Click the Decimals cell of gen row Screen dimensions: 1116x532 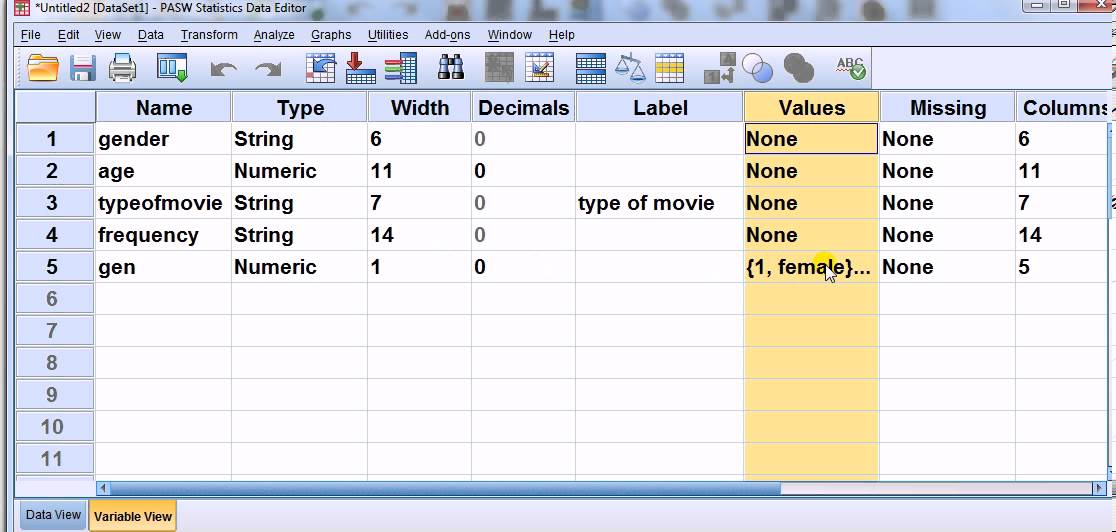(524, 267)
